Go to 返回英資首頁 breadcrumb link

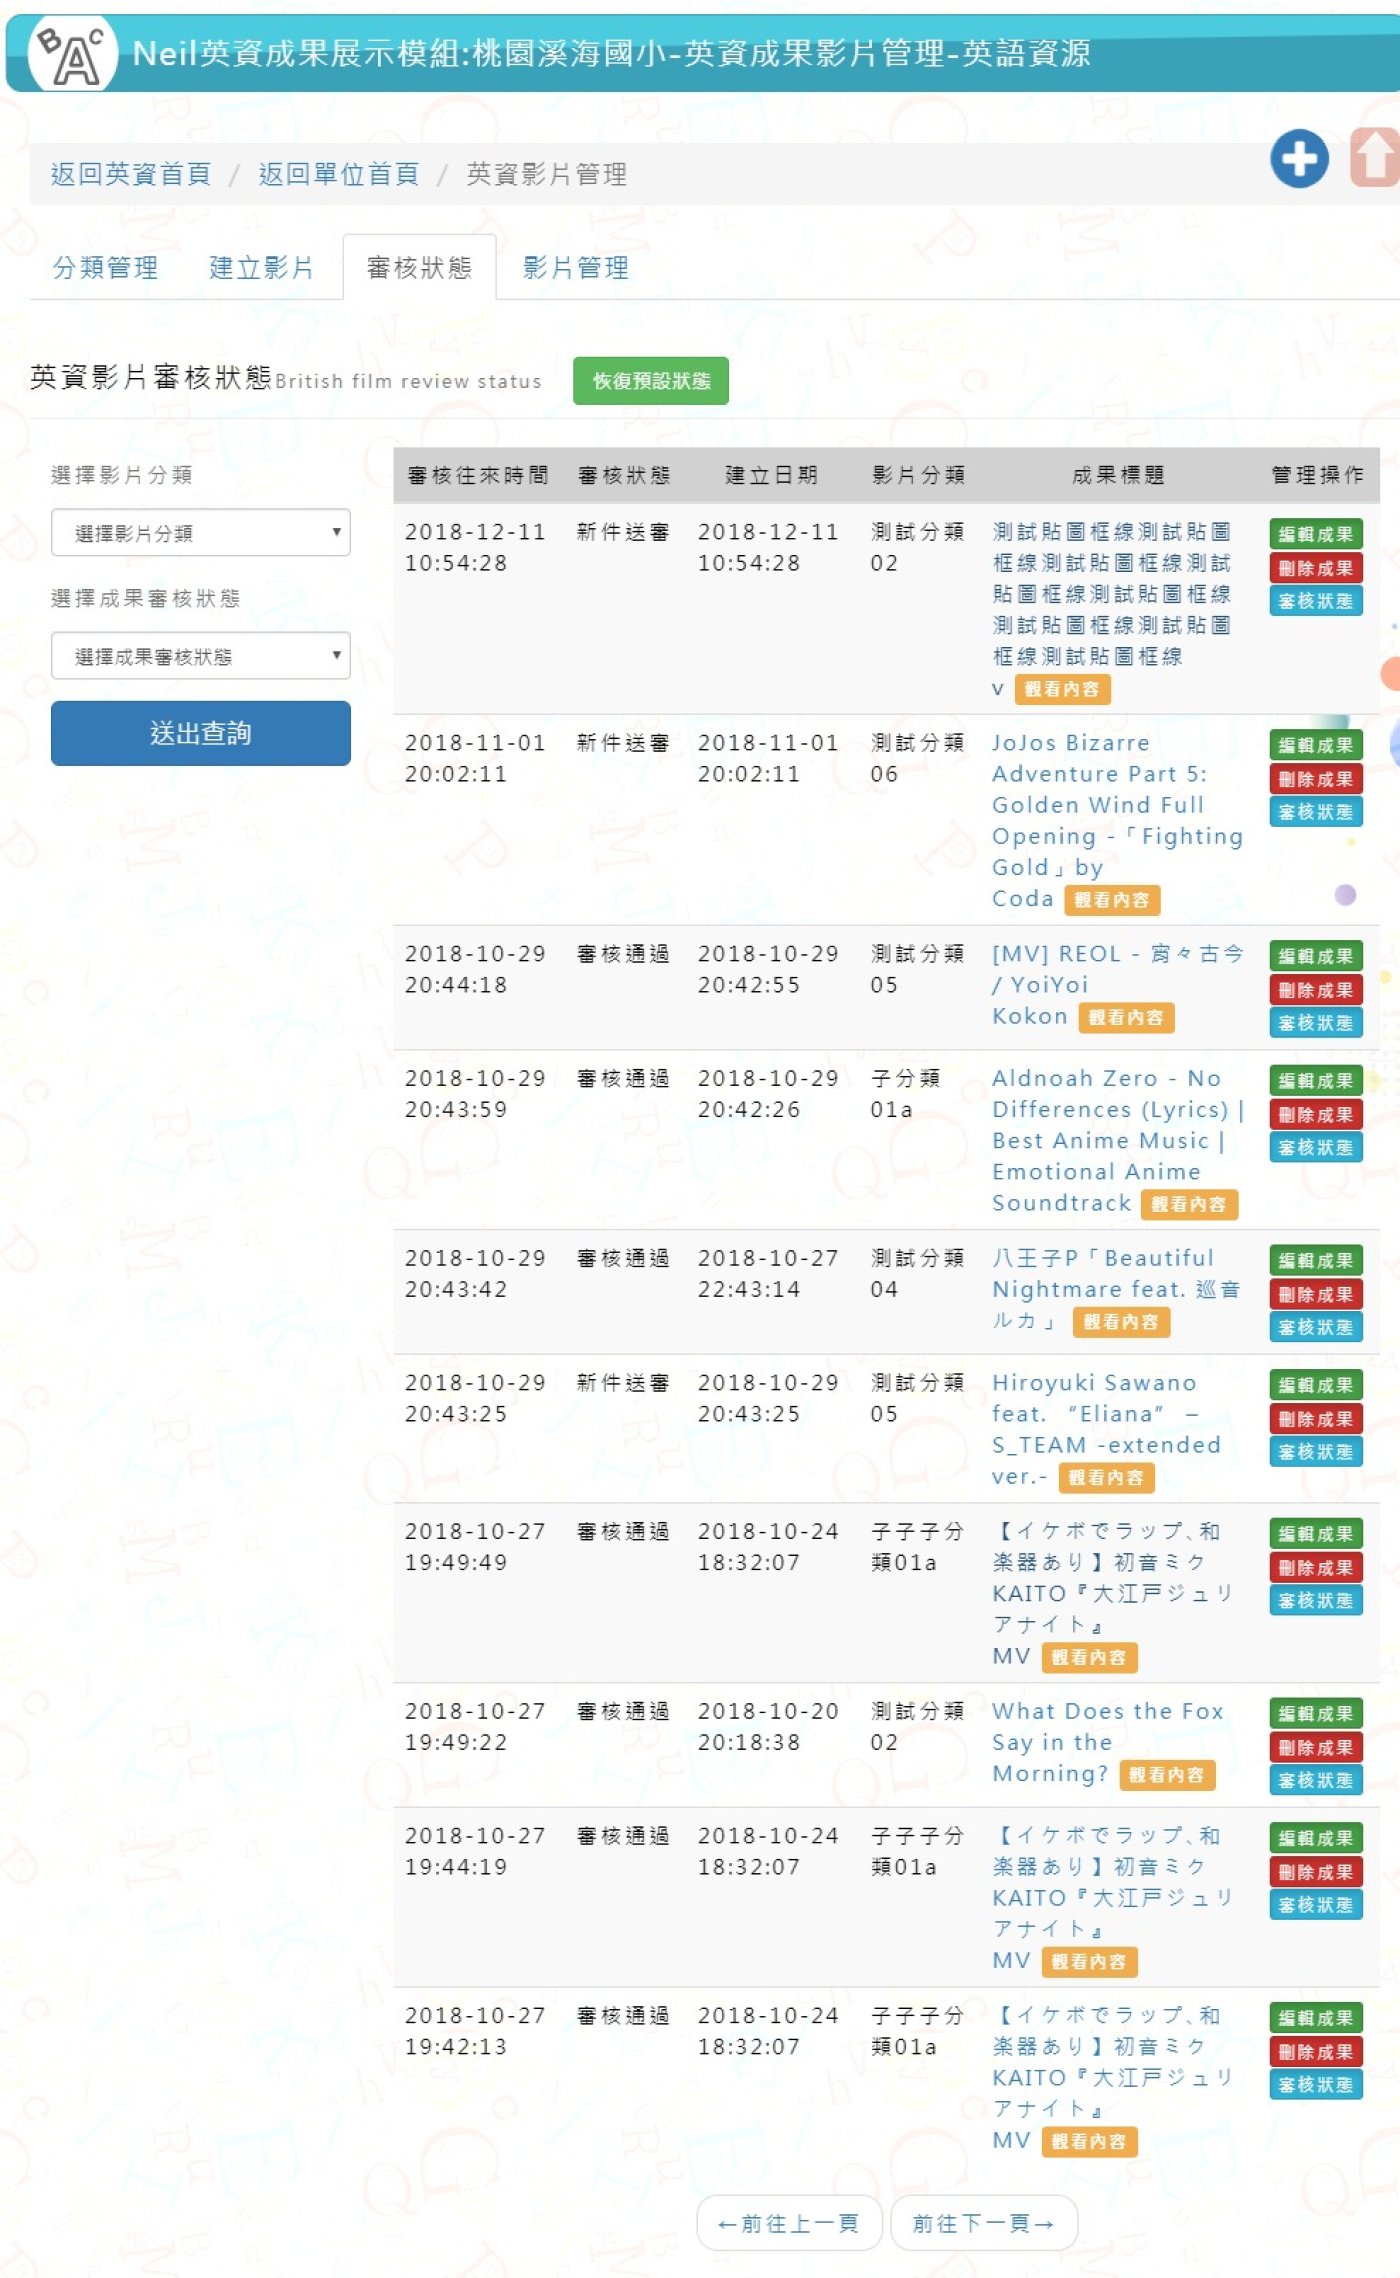click(x=131, y=174)
